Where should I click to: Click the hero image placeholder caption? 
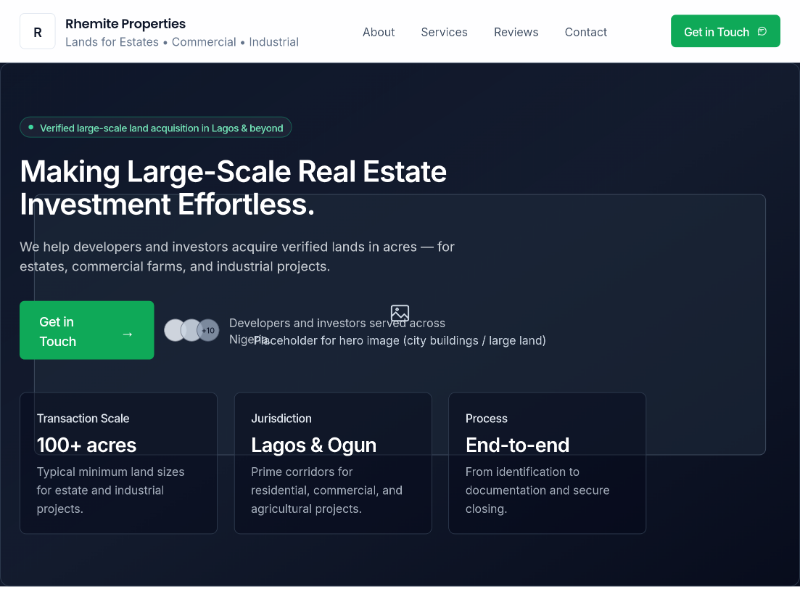point(400,341)
